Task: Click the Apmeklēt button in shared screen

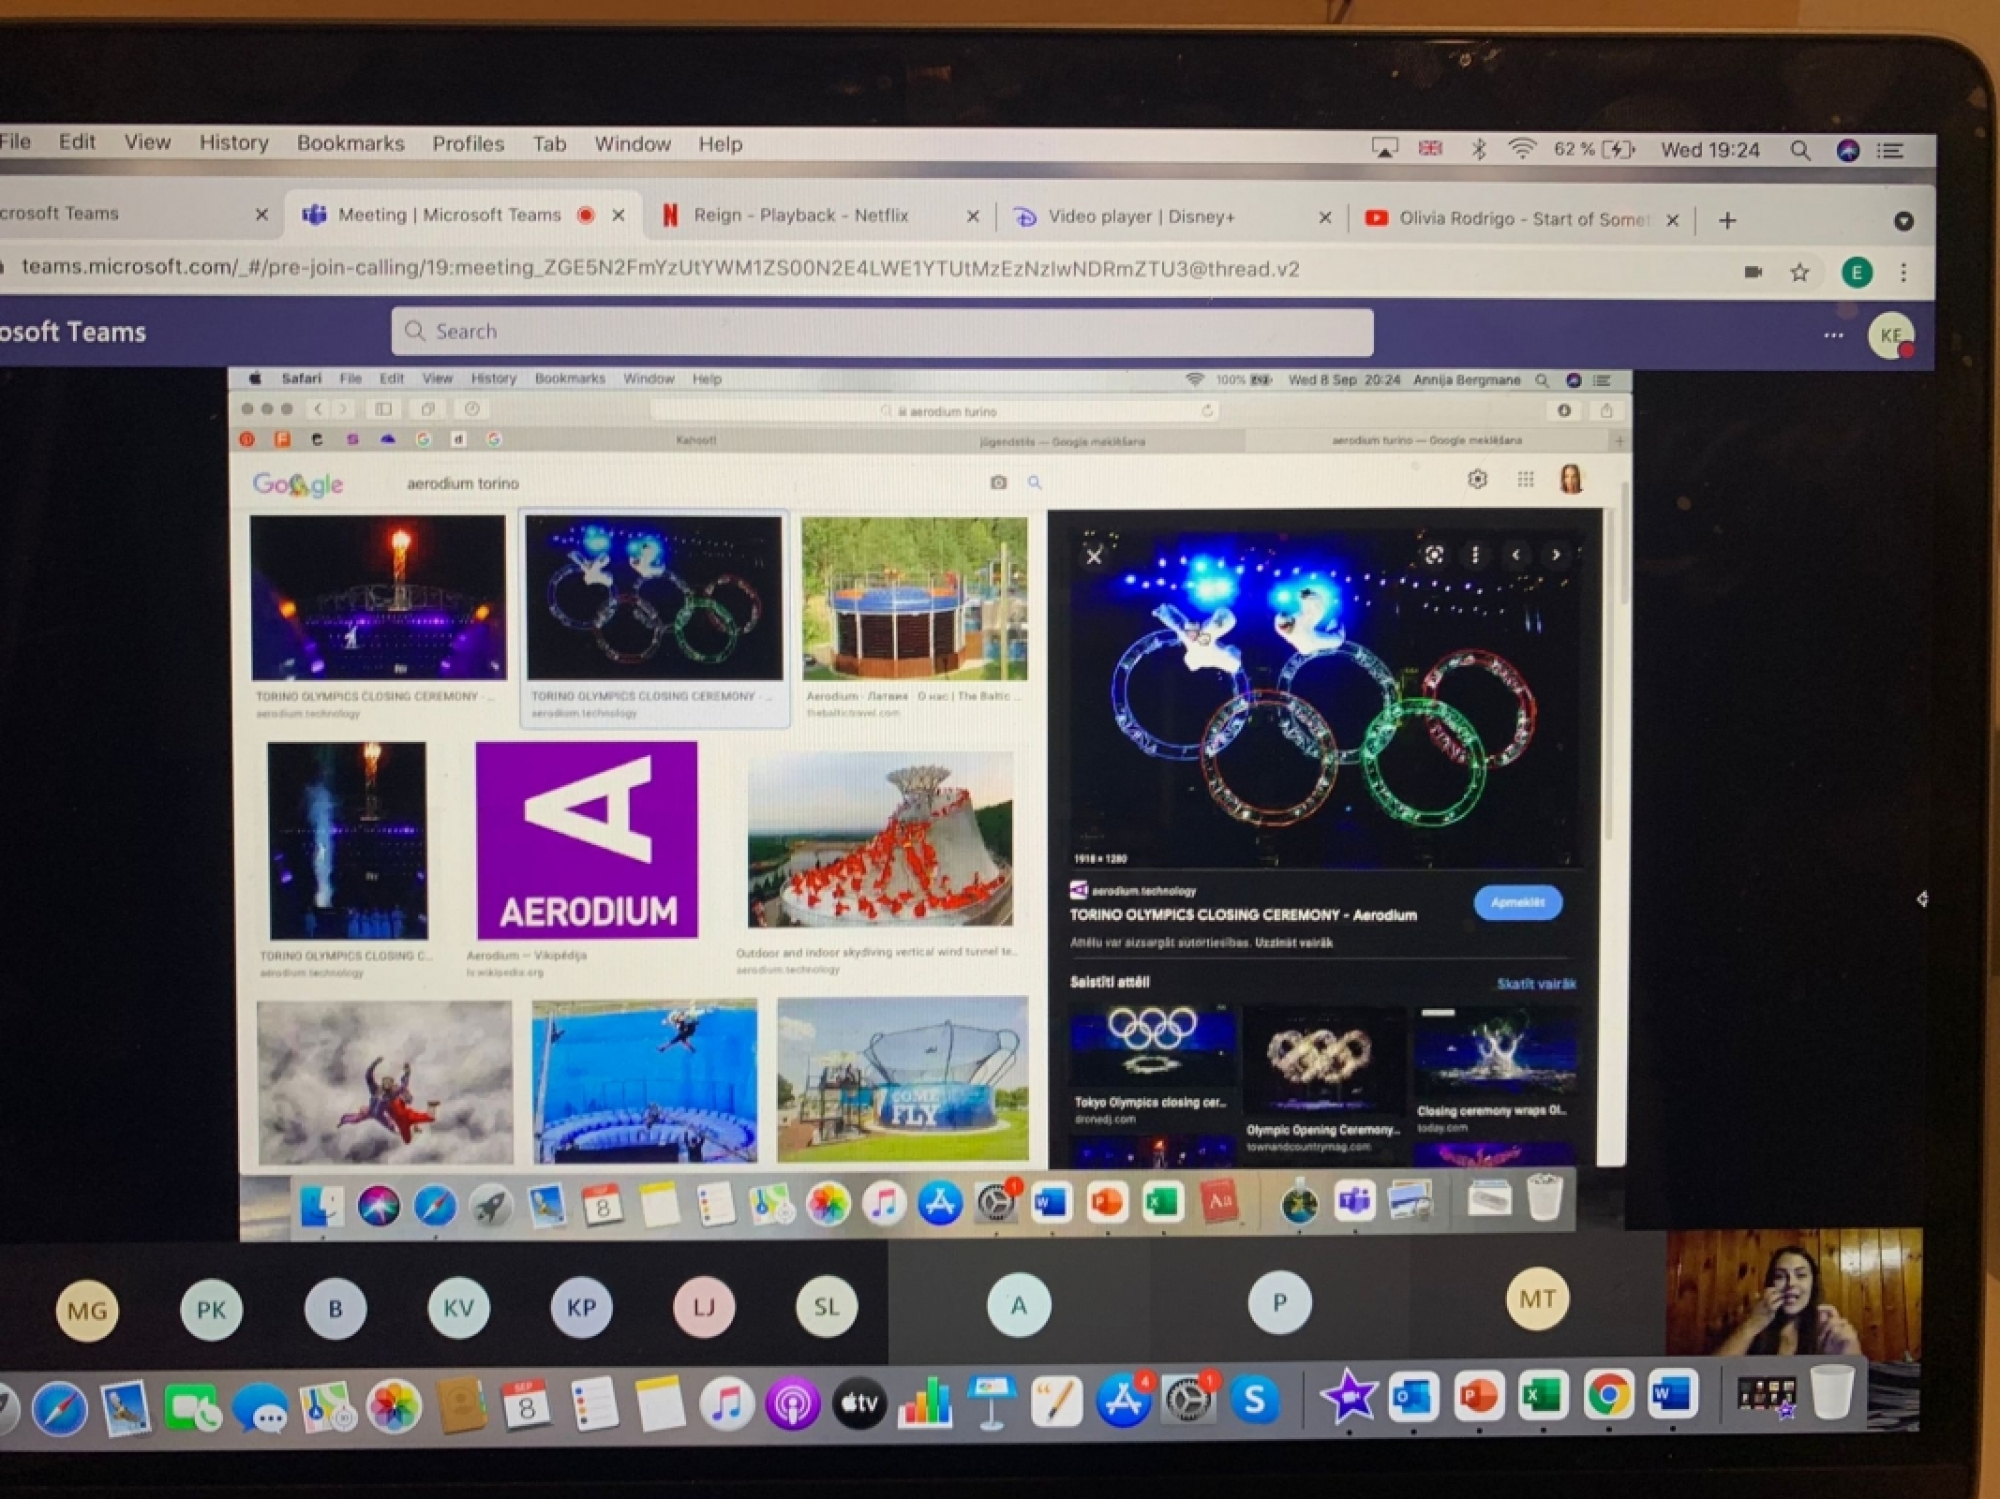Action: tap(1517, 902)
